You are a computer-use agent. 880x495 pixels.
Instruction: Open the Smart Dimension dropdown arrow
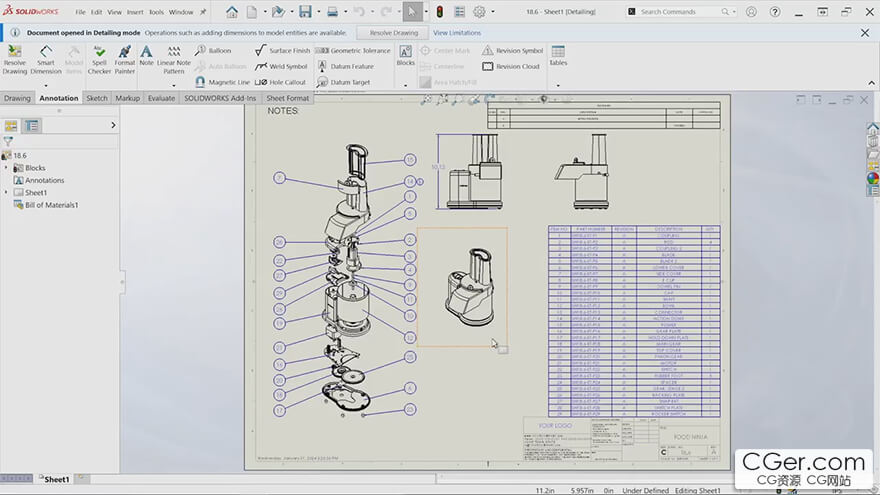coord(45,85)
